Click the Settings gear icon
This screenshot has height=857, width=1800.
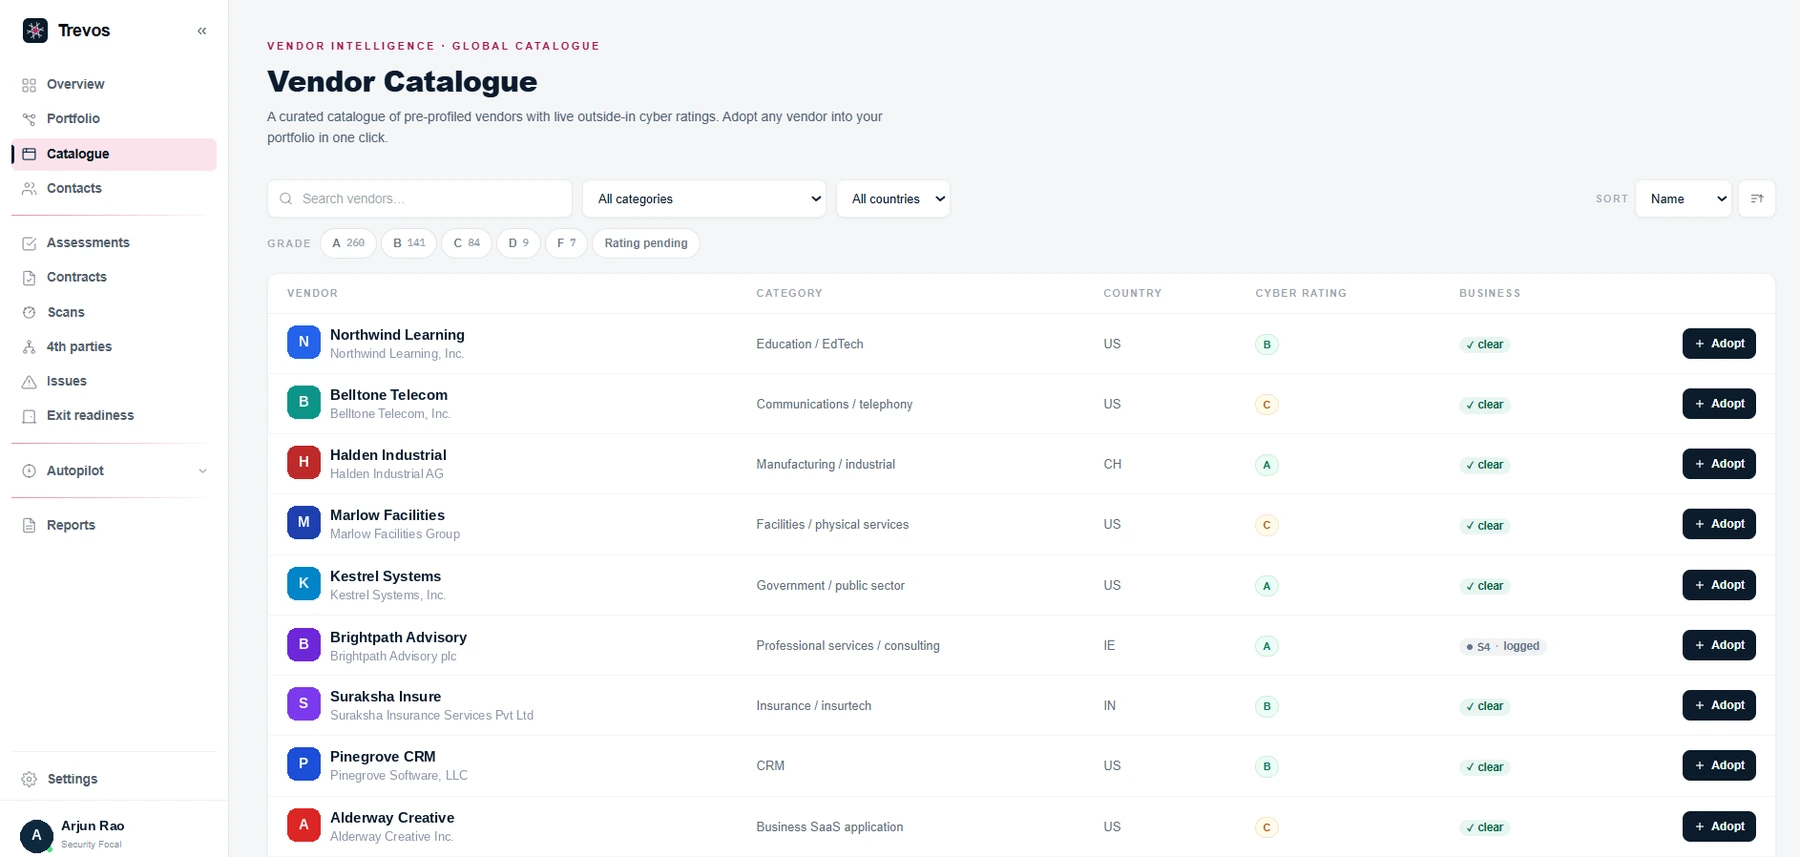pos(29,779)
